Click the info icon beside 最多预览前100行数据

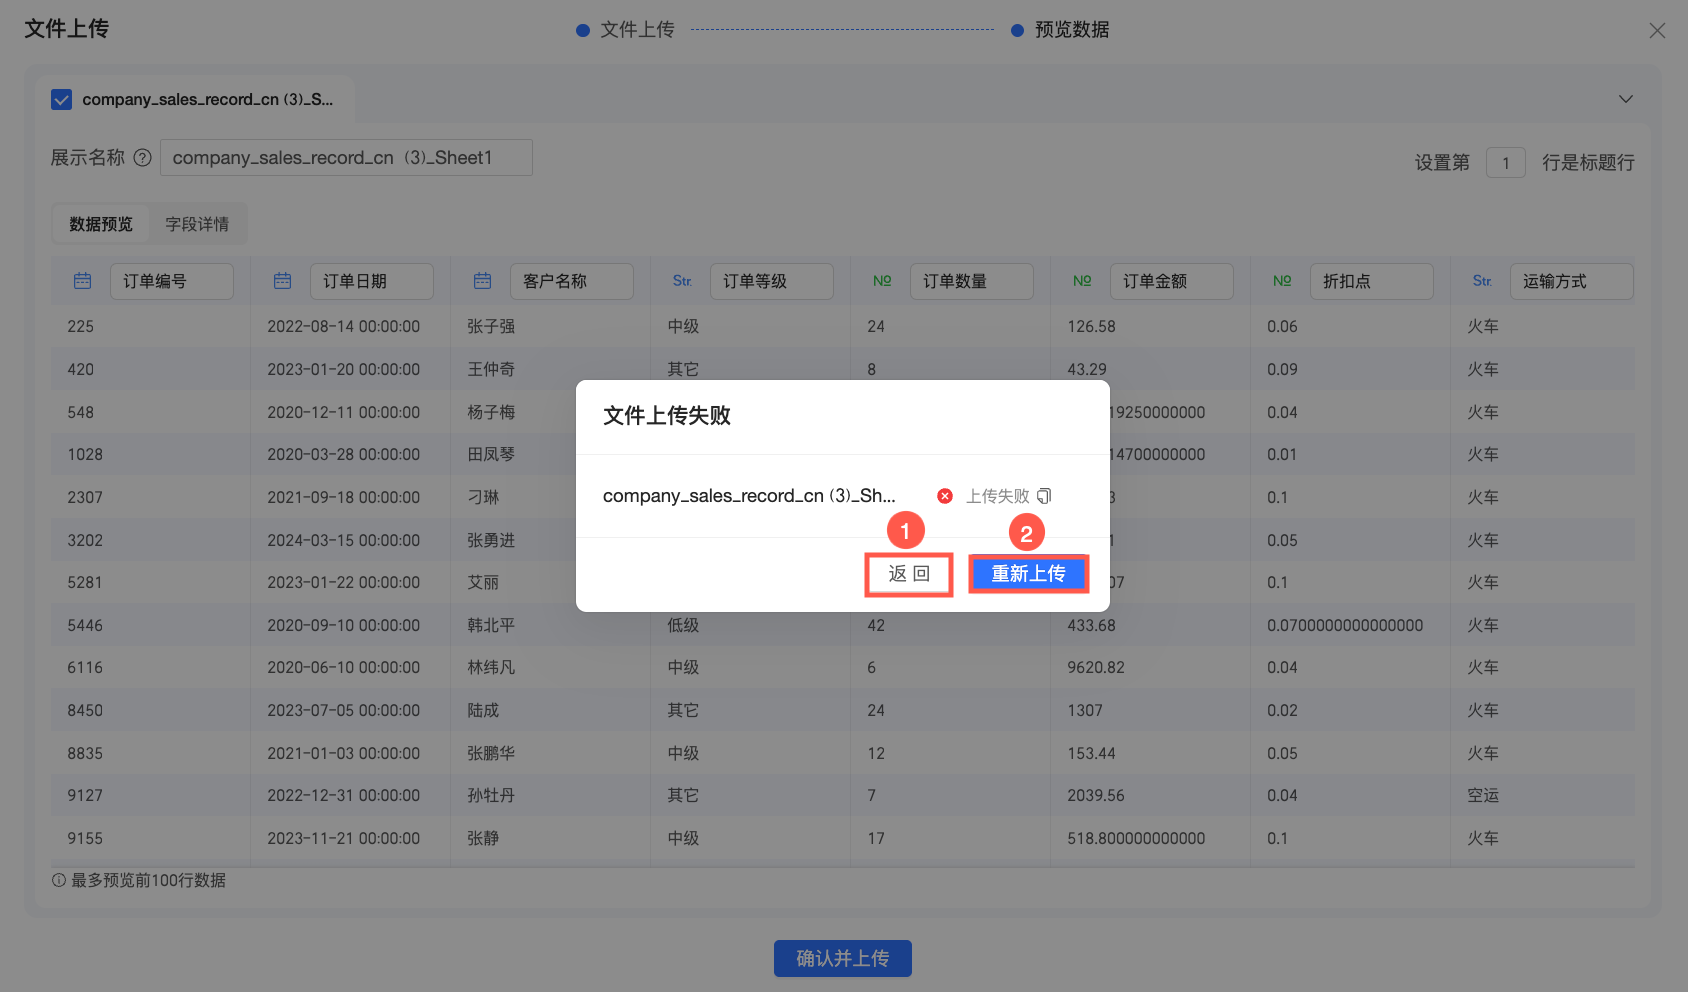point(59,880)
